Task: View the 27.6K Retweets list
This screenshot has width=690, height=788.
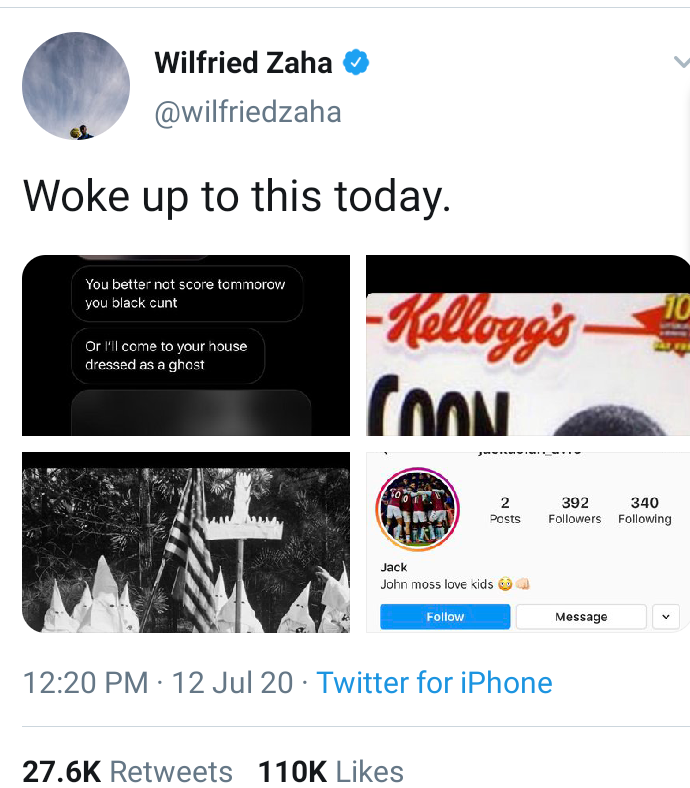Action: (127, 772)
